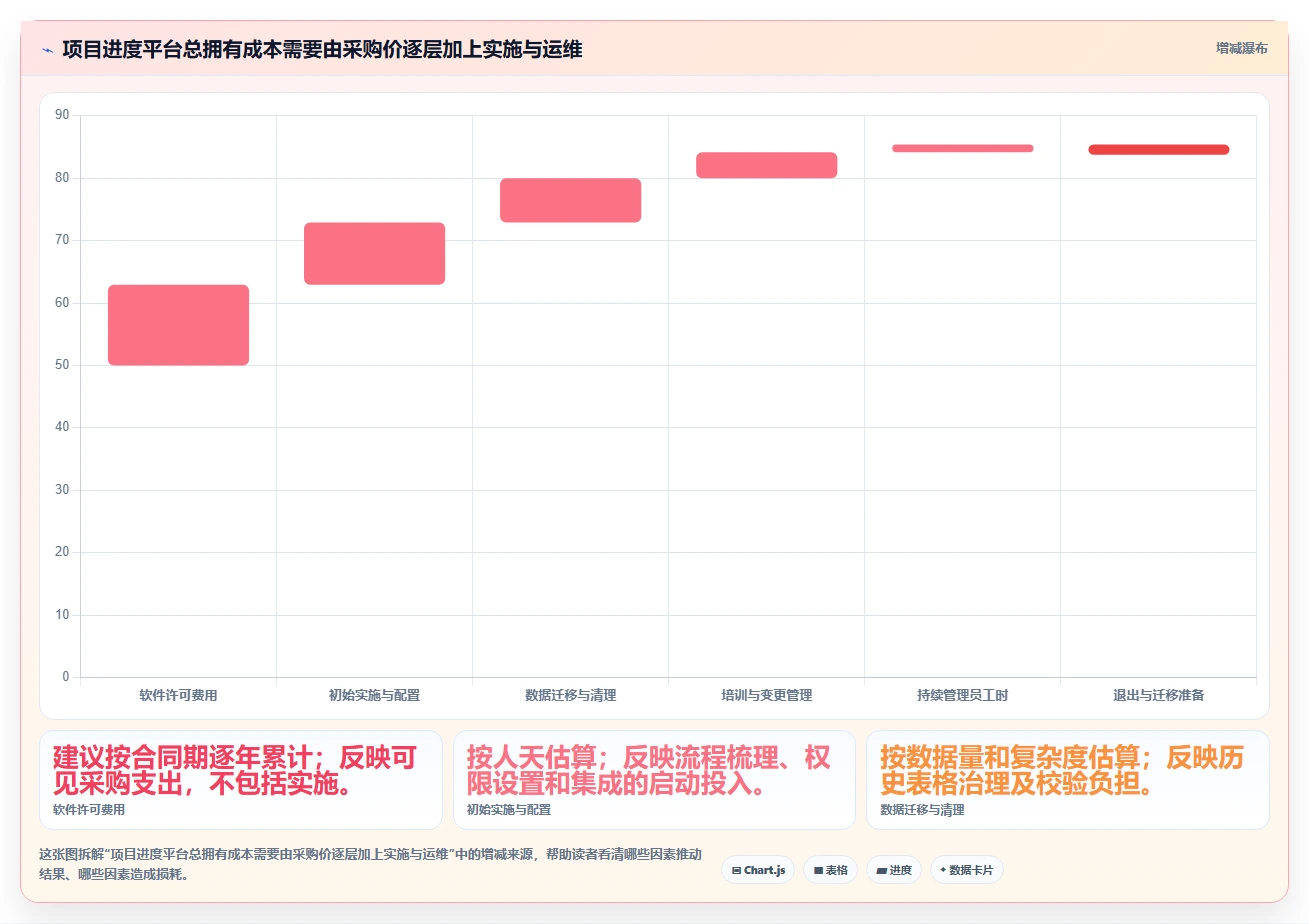Click the 退出与迁移准备 x-axis label
Image resolution: width=1309 pixels, height=924 pixels.
tap(1158, 695)
